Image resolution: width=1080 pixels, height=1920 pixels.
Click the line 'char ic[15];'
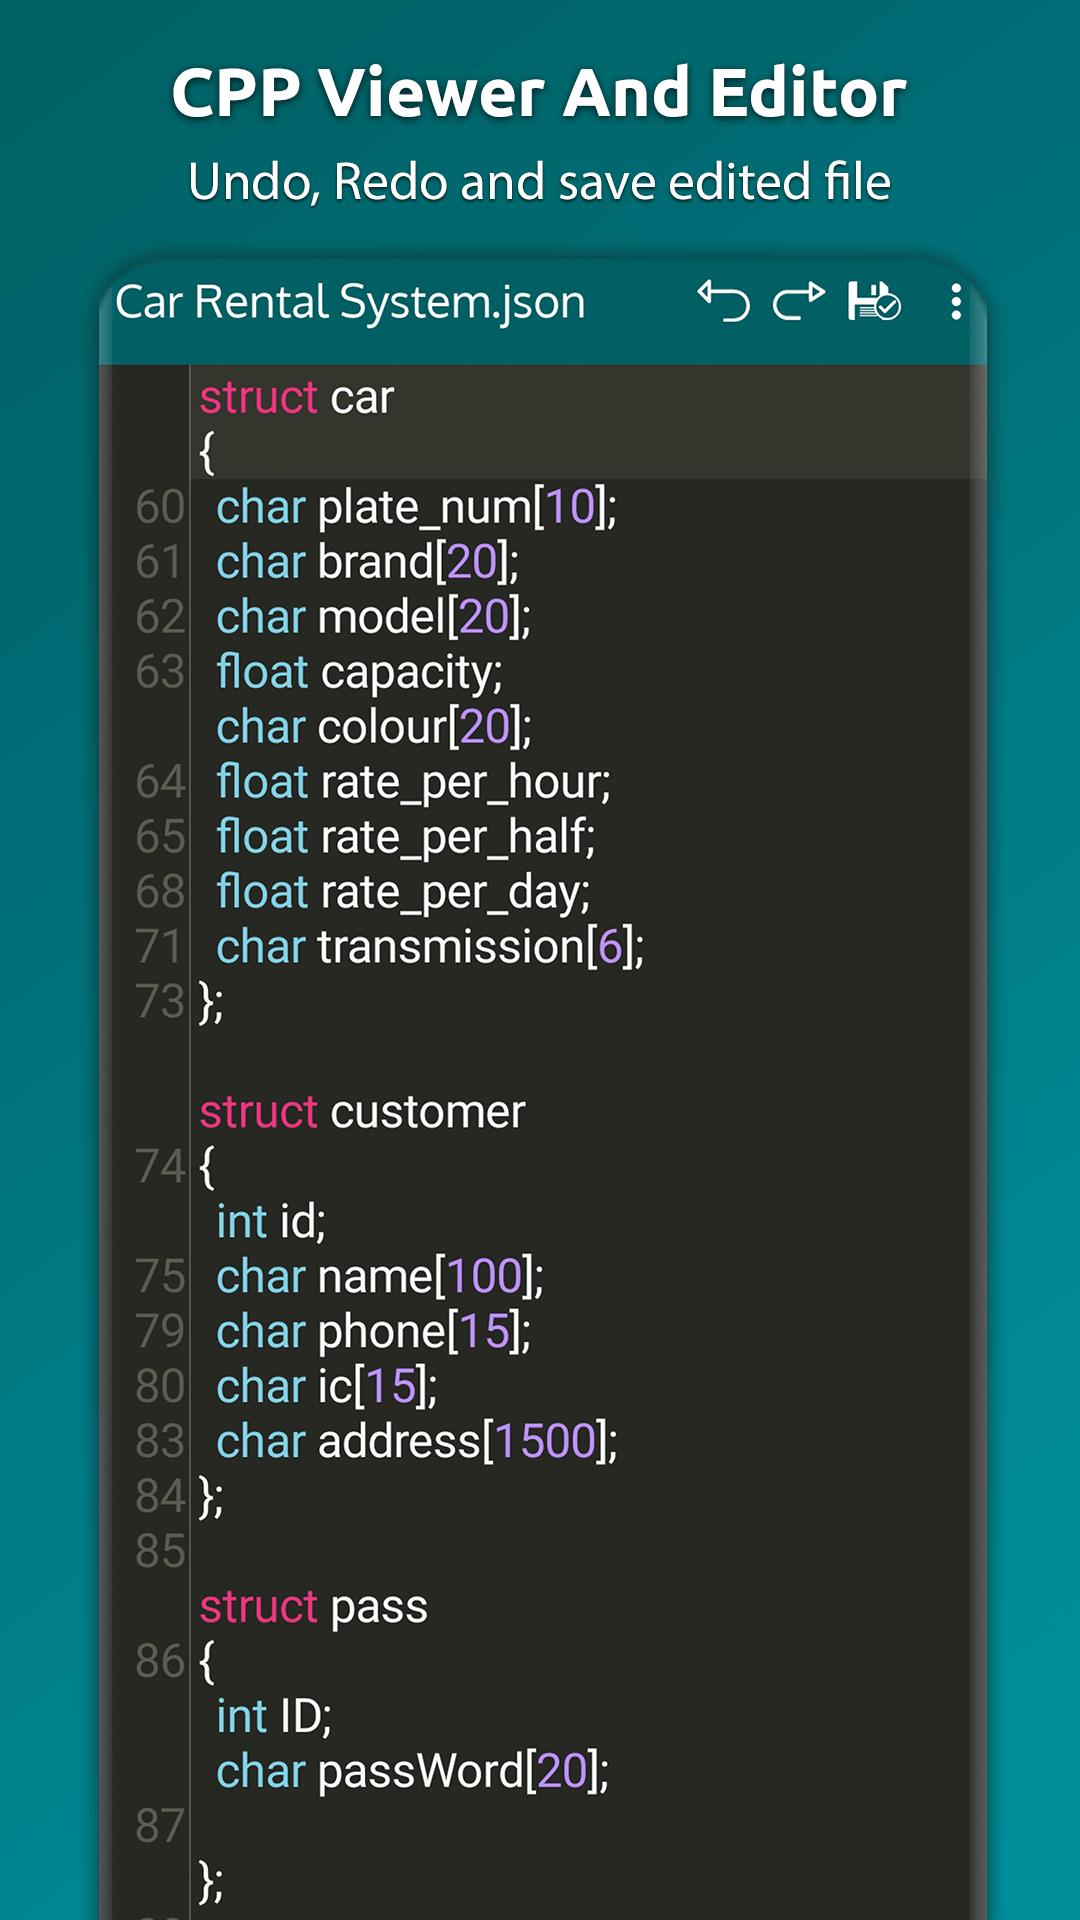pyautogui.click(x=326, y=1387)
